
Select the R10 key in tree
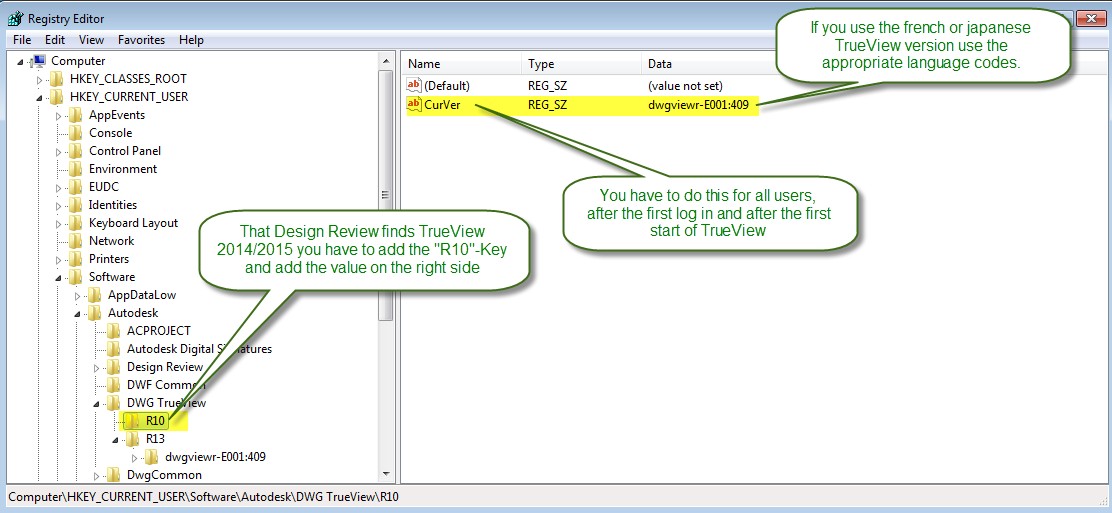point(155,421)
